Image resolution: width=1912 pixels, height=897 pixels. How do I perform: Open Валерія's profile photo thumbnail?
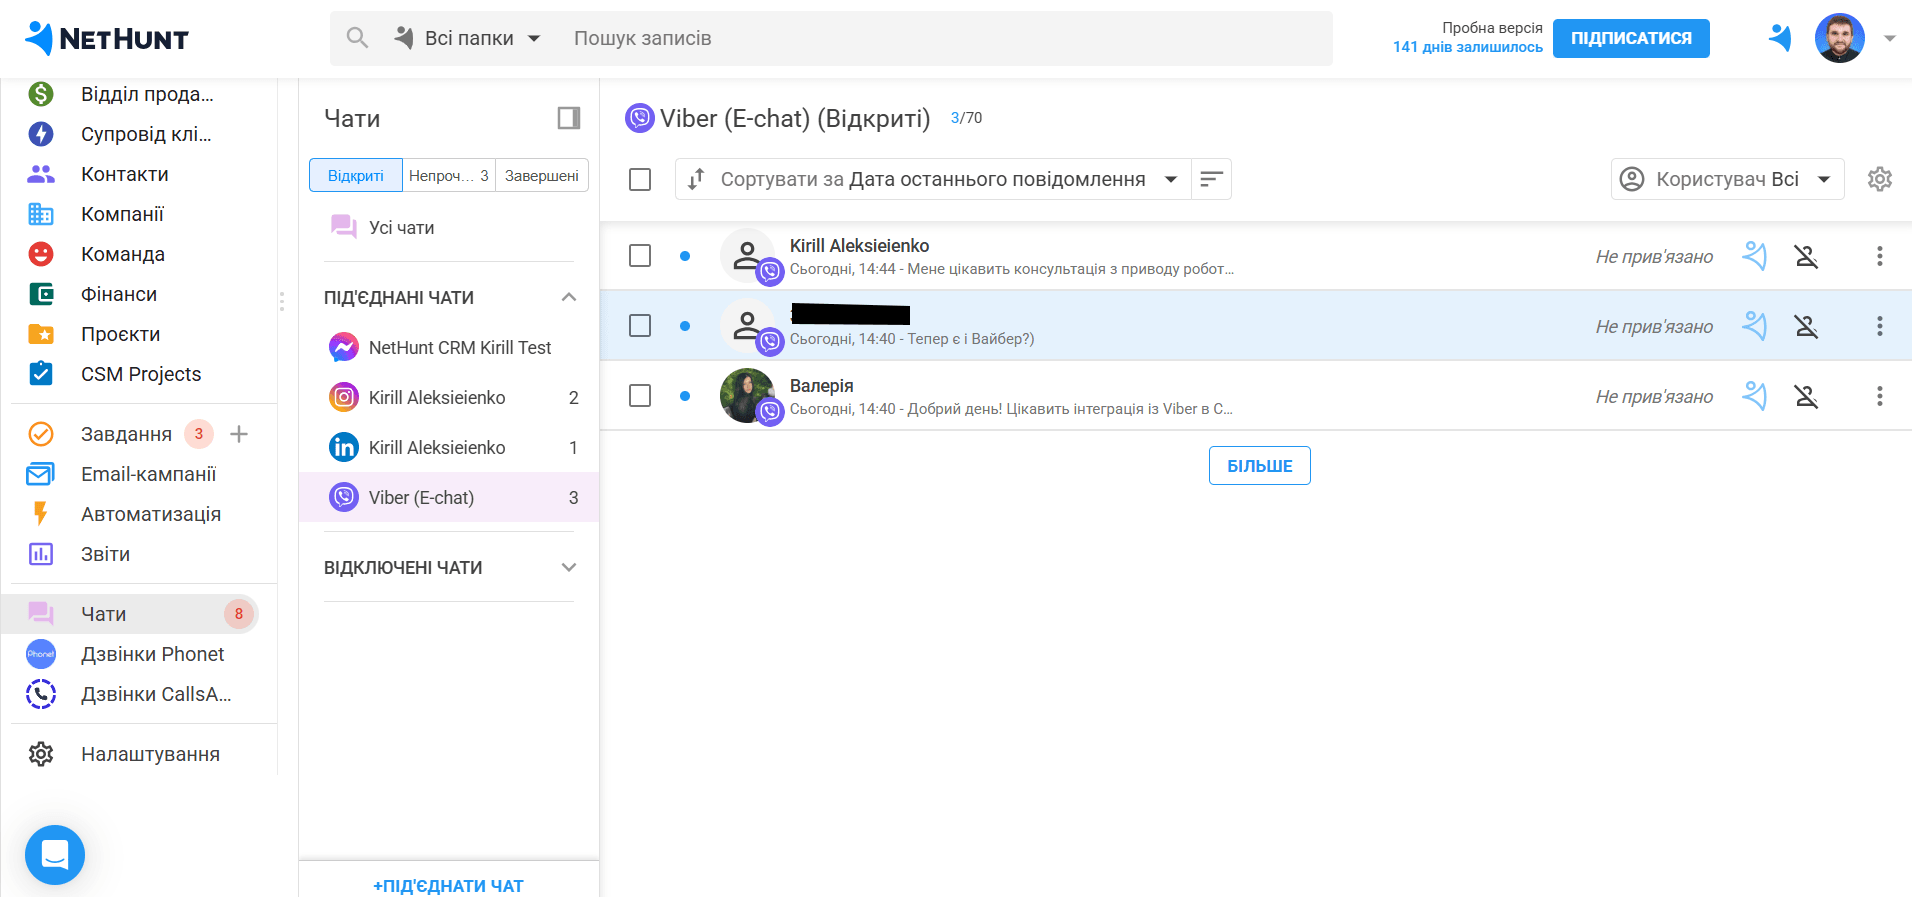coord(747,395)
